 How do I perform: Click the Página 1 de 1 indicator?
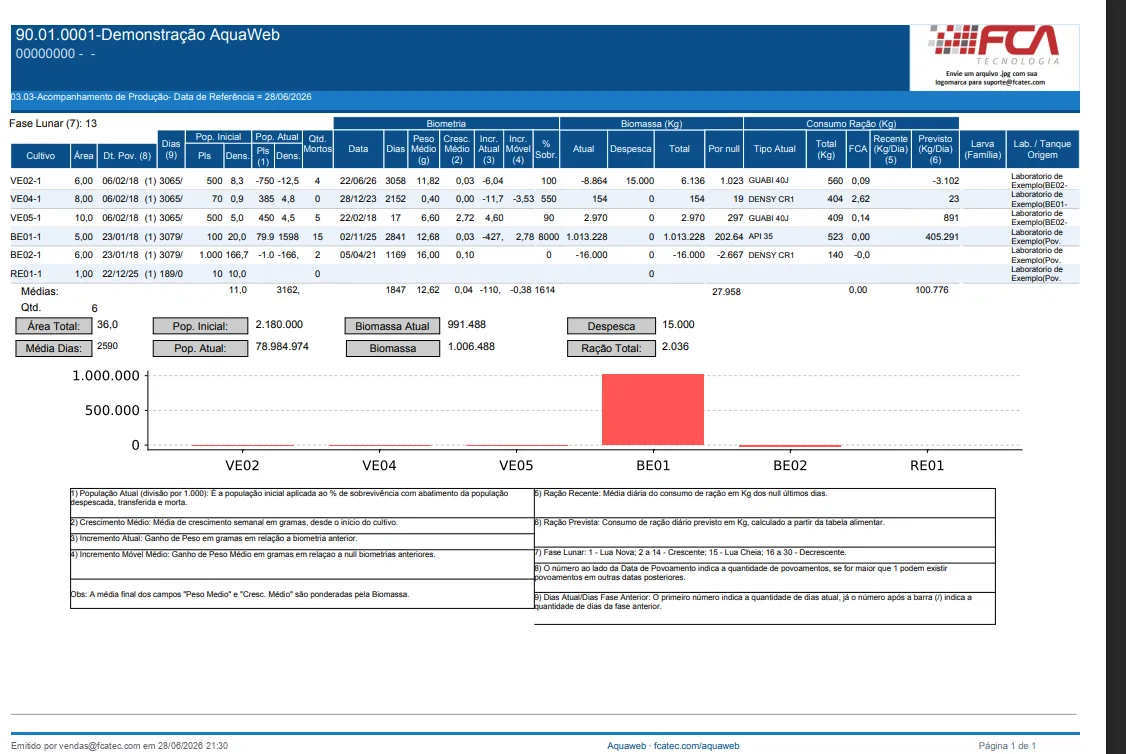click(x=1007, y=746)
